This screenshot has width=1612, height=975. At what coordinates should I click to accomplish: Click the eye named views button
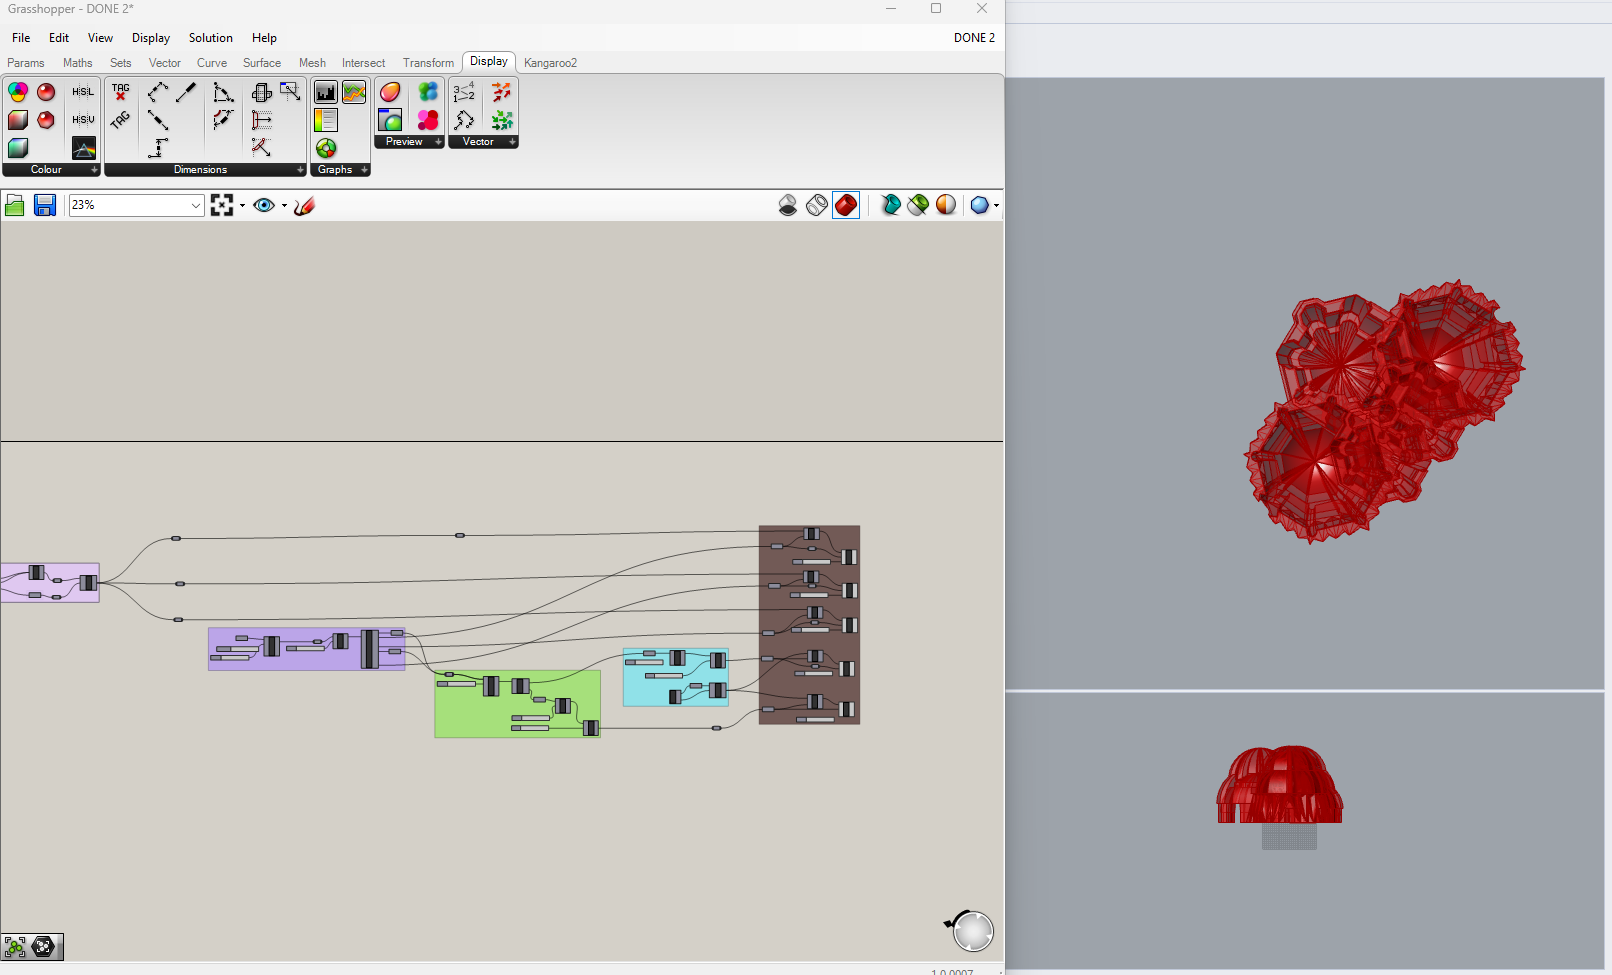click(264, 205)
